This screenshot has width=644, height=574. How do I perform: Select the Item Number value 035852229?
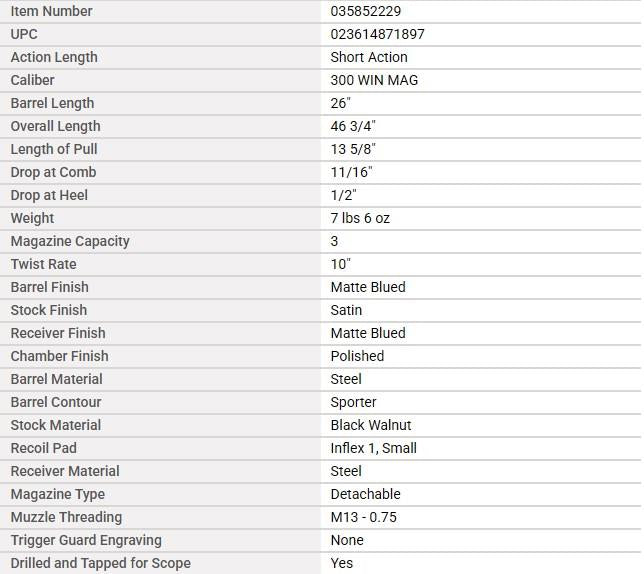click(366, 11)
